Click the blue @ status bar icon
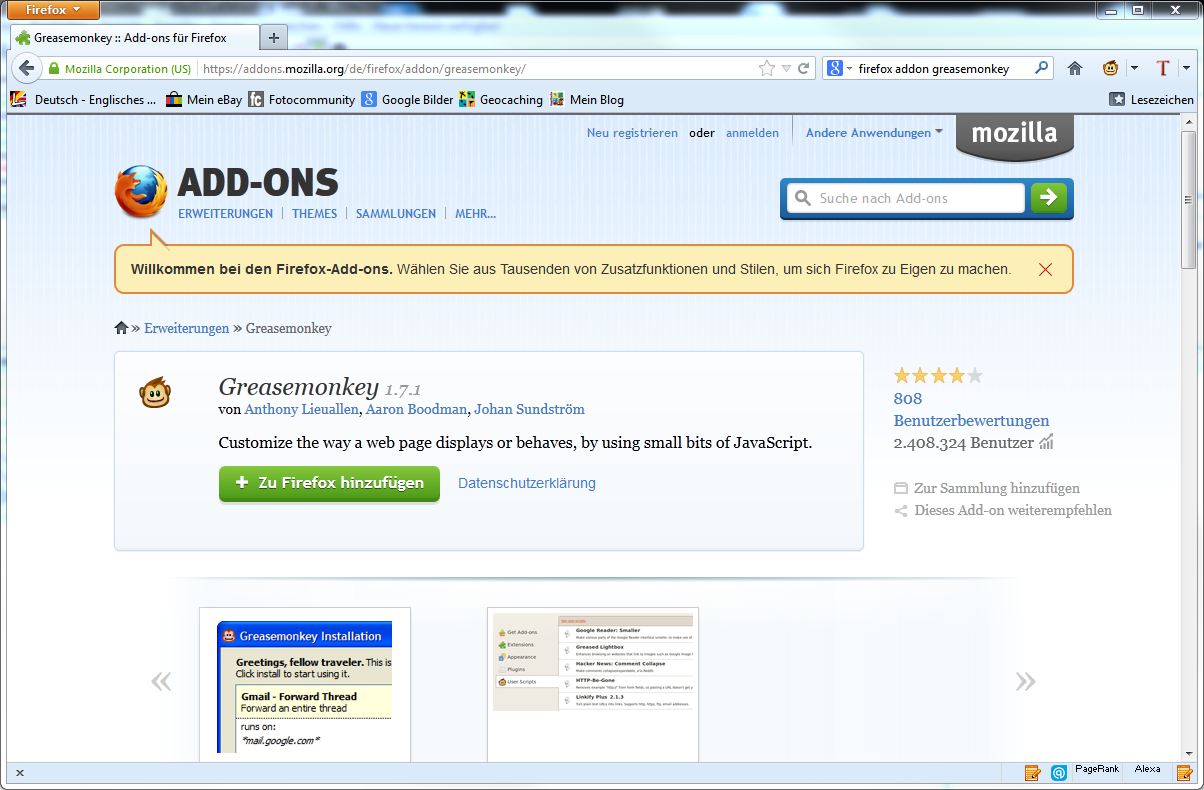The width and height of the screenshot is (1204, 790). pos(1059,772)
